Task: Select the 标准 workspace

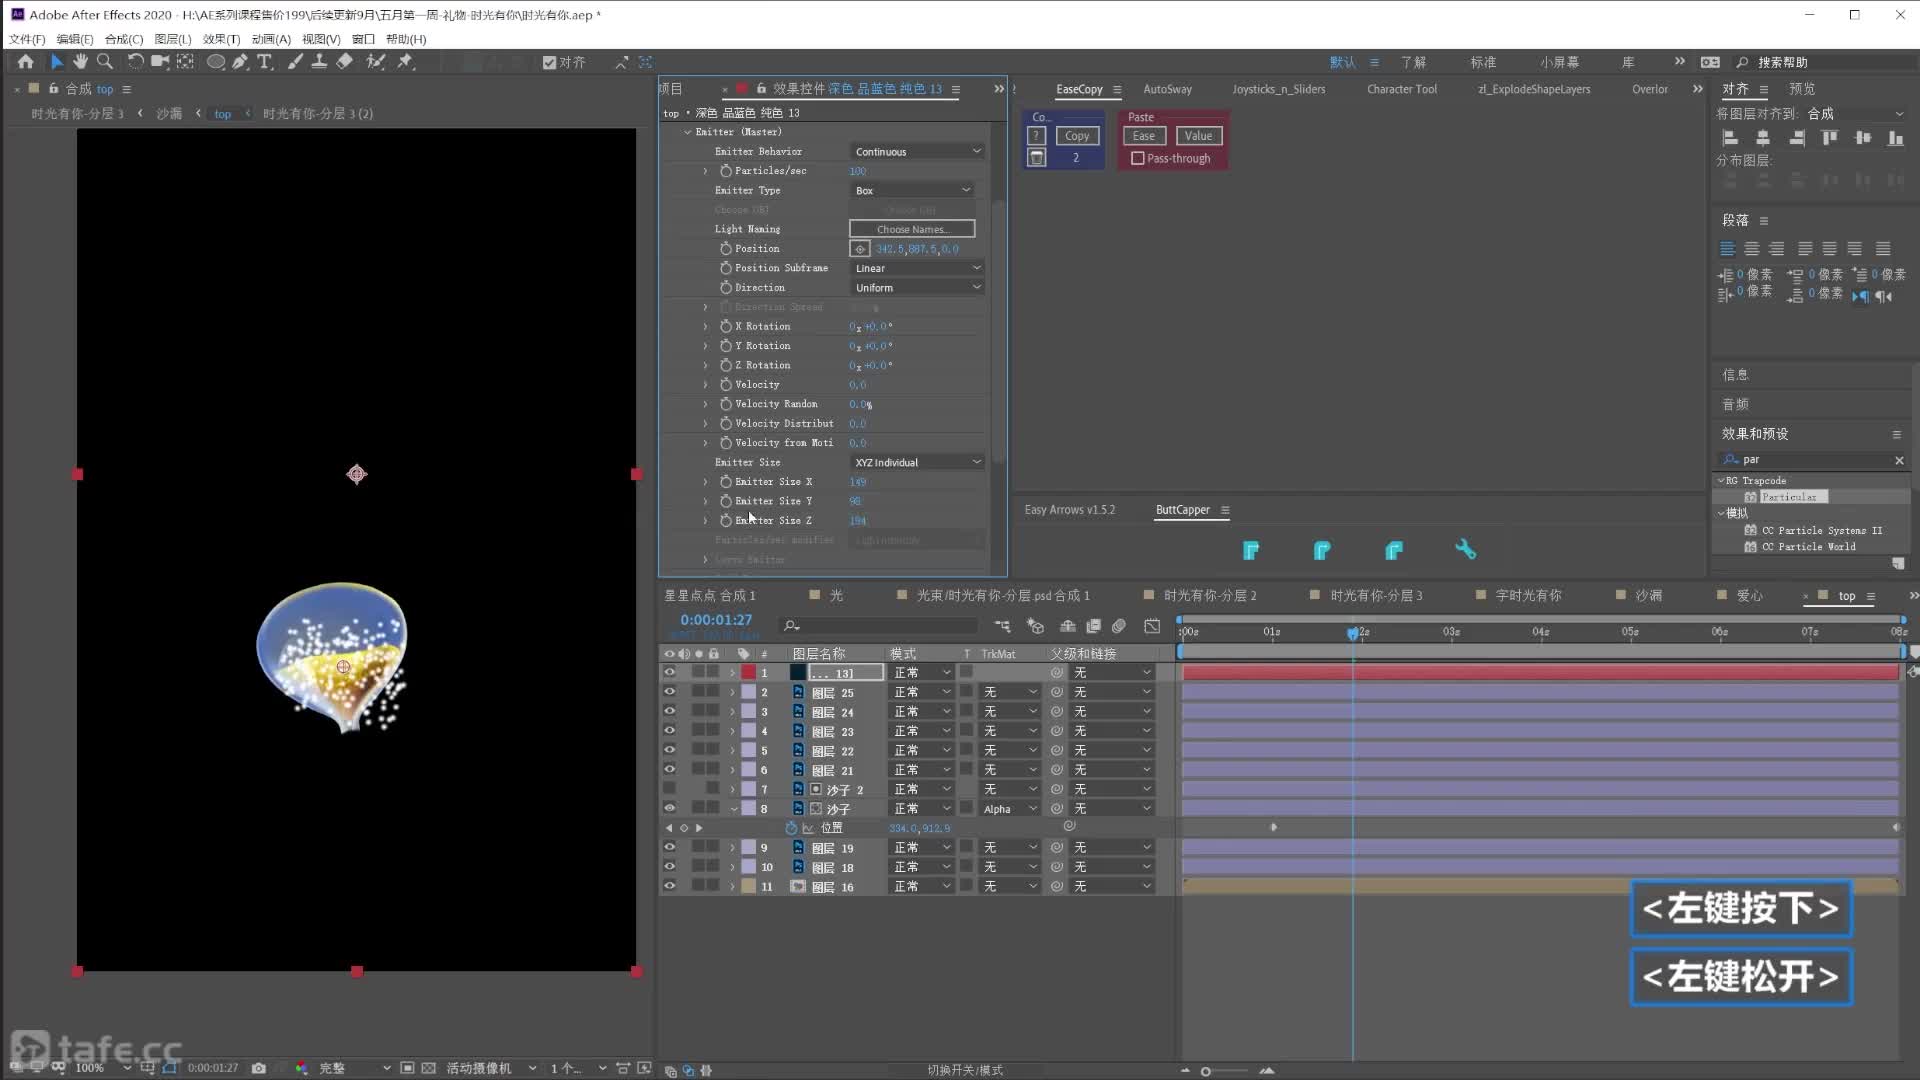Action: (1483, 62)
